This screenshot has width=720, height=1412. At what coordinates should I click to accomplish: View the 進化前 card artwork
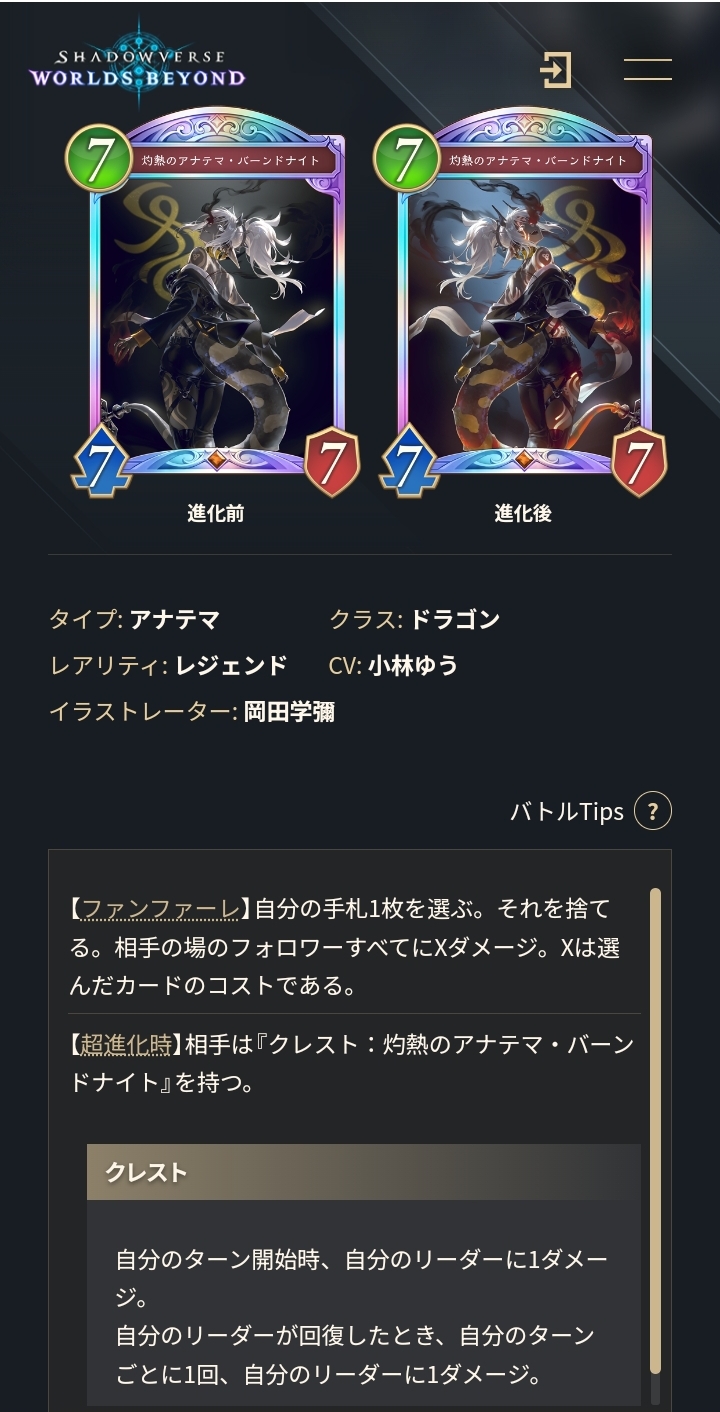point(216,300)
